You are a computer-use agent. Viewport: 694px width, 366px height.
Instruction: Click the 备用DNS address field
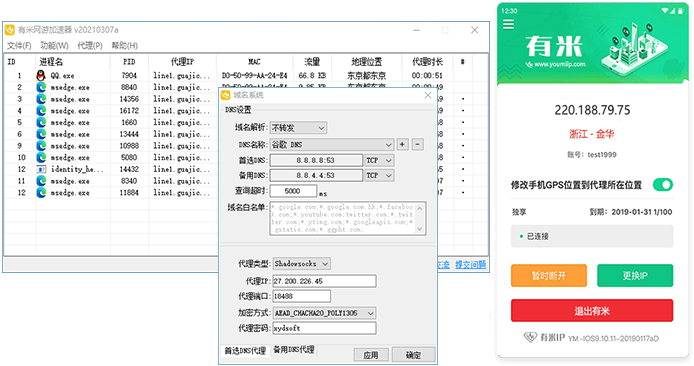tap(316, 175)
